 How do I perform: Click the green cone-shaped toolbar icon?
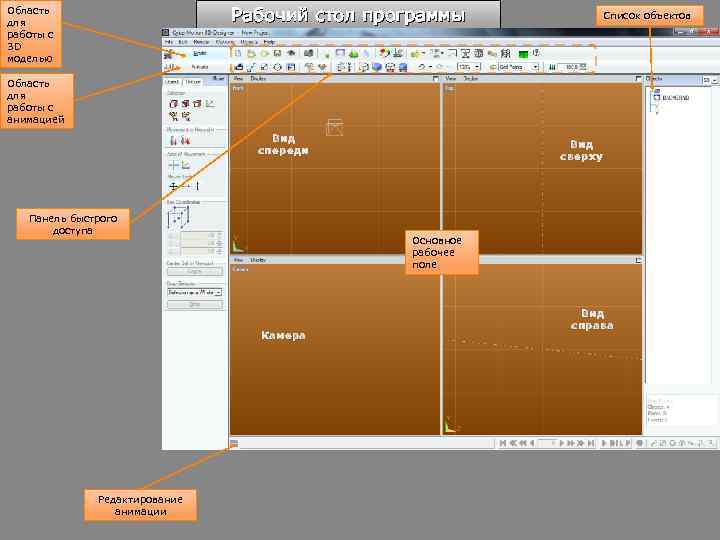[353, 54]
